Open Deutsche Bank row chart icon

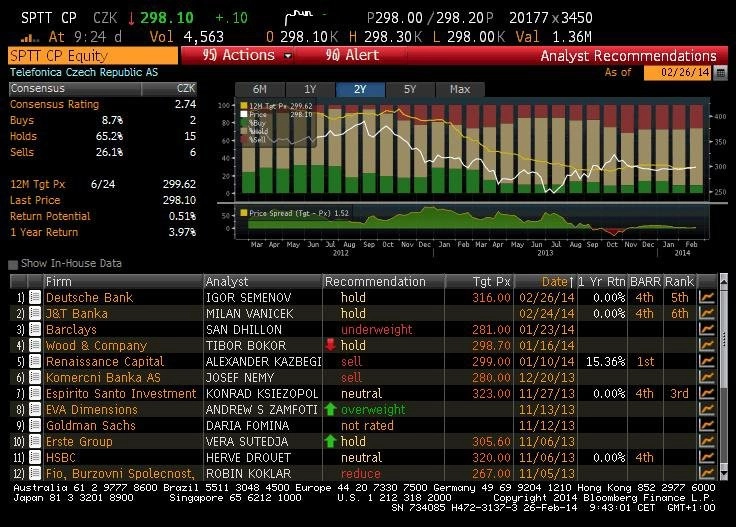706,297
